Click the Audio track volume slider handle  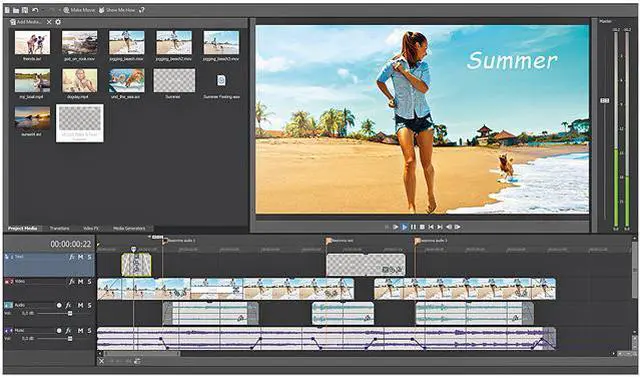click(x=70, y=314)
